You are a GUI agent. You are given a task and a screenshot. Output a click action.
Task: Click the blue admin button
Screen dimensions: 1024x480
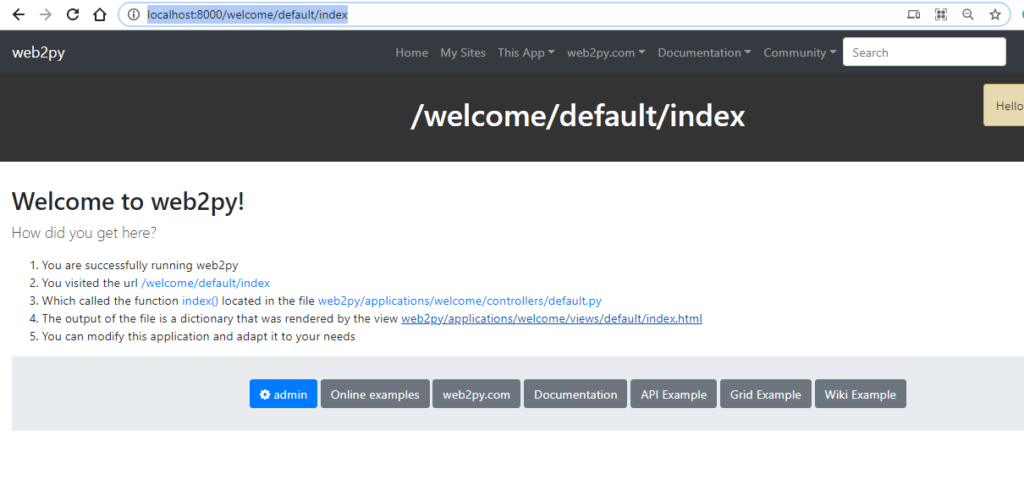coord(283,394)
